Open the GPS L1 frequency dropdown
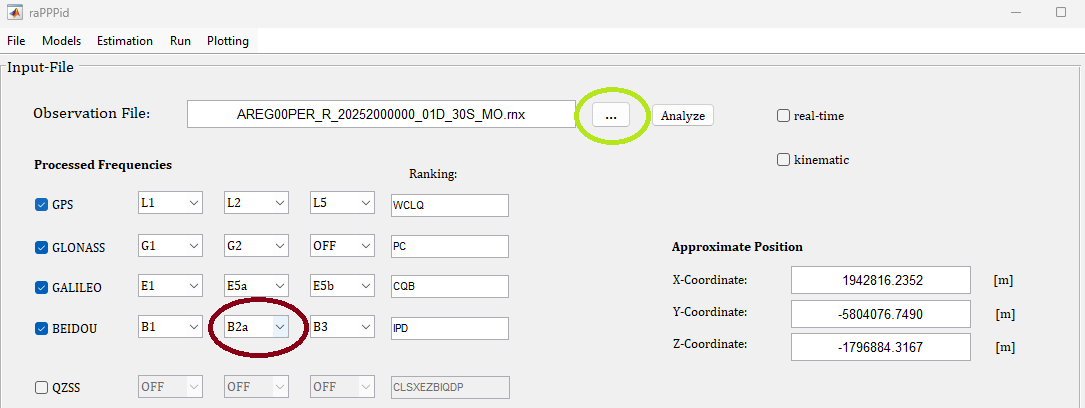The image size is (1085, 408). pos(170,203)
